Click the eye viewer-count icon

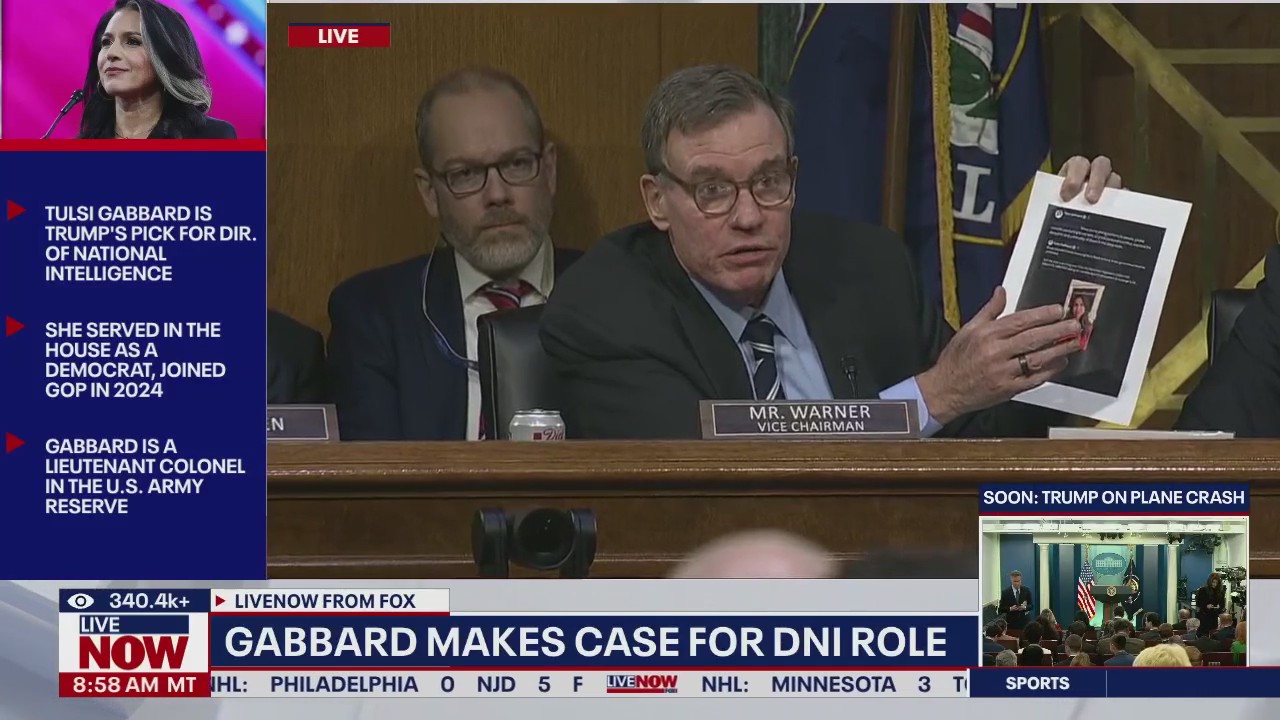tap(80, 601)
